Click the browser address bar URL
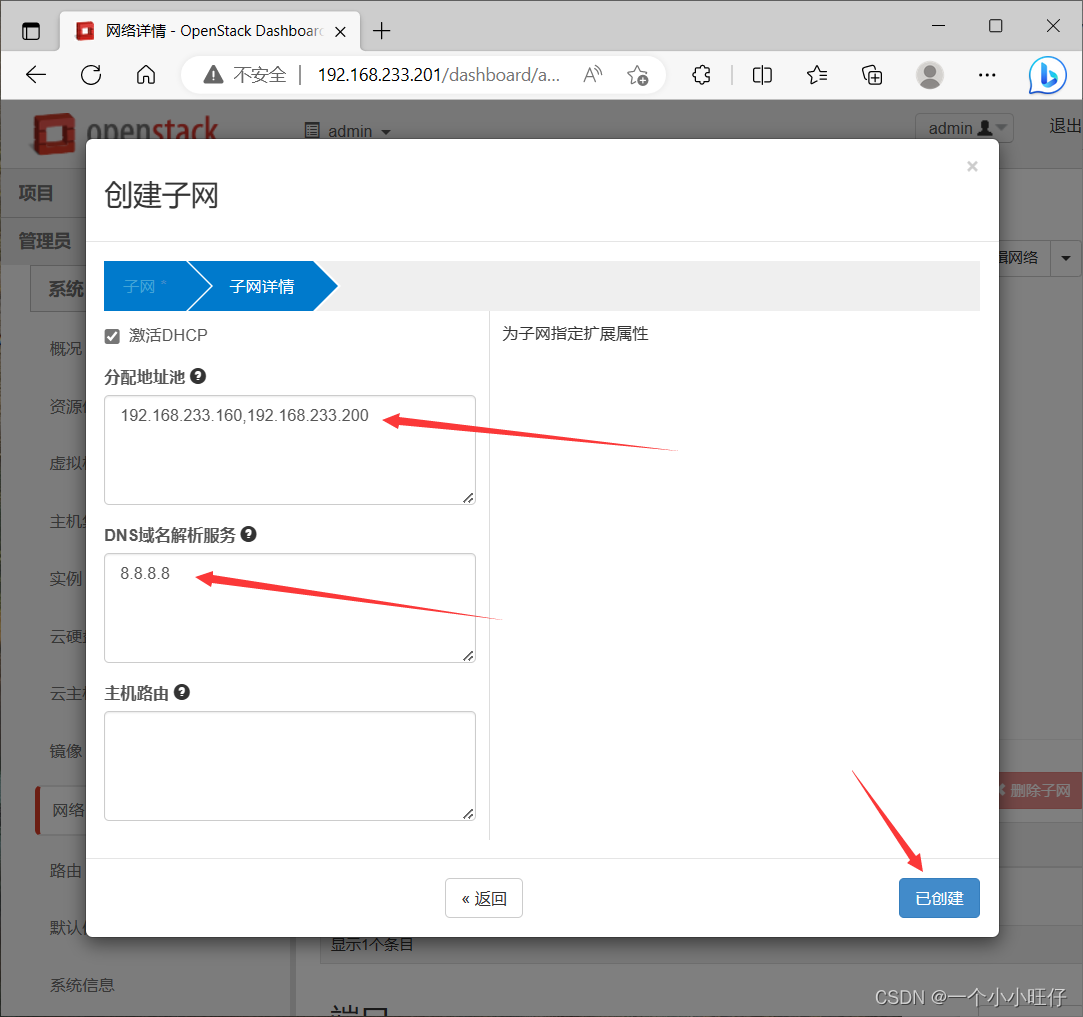Viewport: 1083px width, 1017px height. (x=438, y=75)
